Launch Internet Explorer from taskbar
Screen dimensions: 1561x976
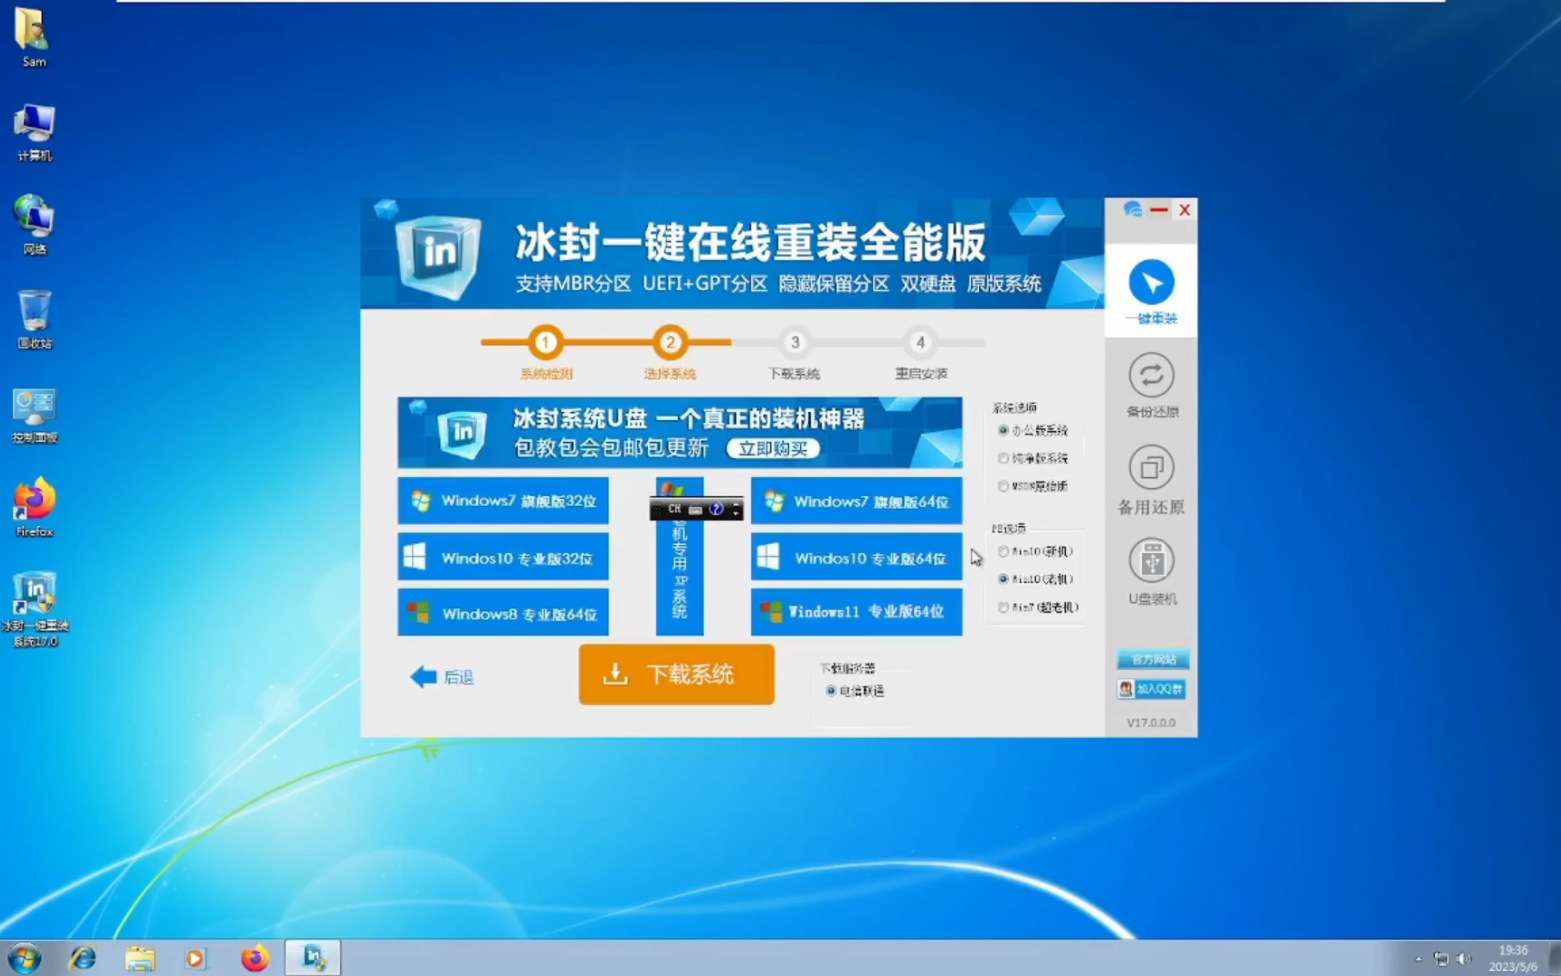83,958
